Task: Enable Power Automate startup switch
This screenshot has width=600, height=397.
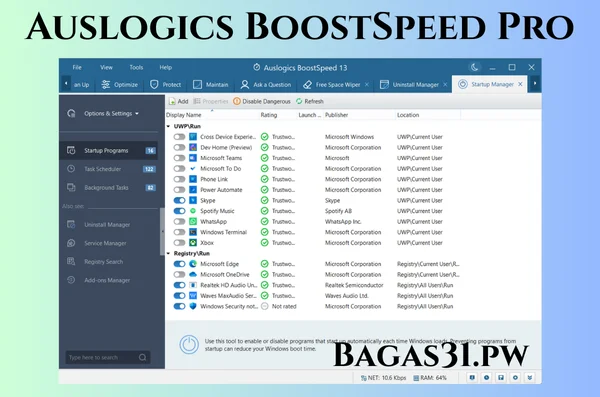Action: click(x=179, y=190)
